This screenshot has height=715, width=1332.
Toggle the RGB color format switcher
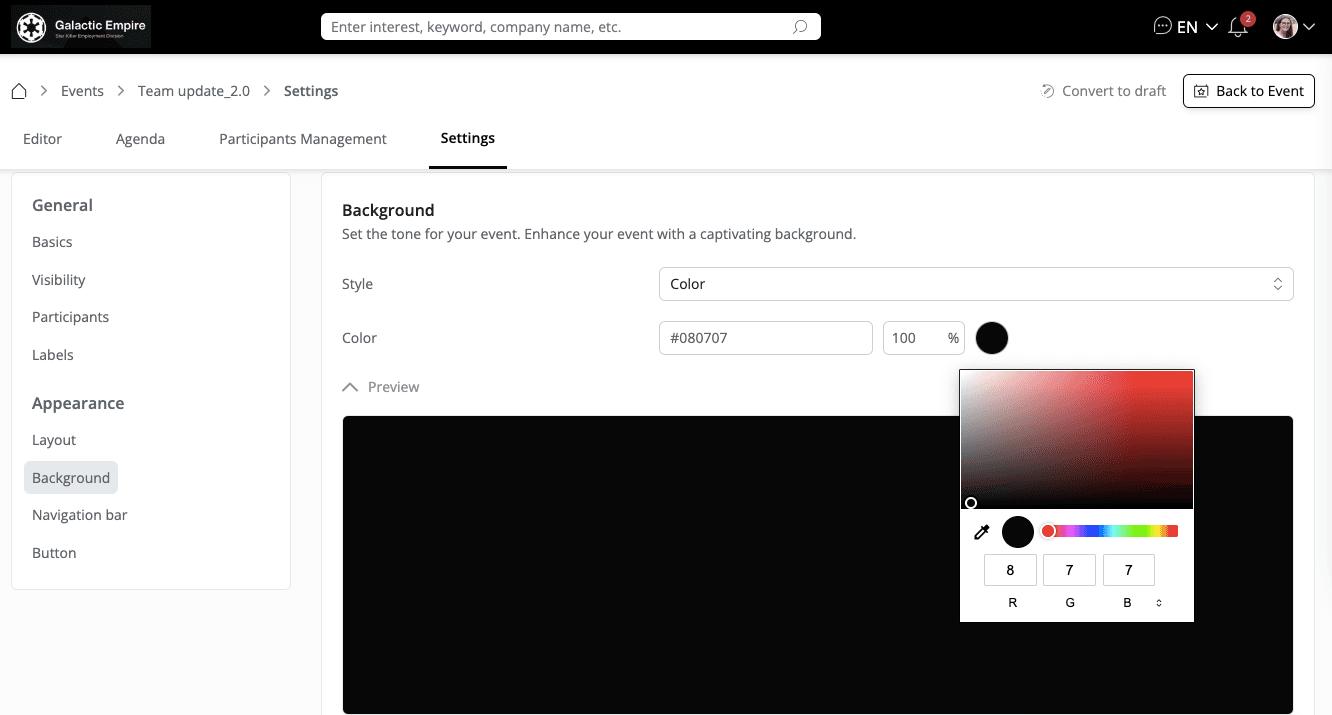1159,603
